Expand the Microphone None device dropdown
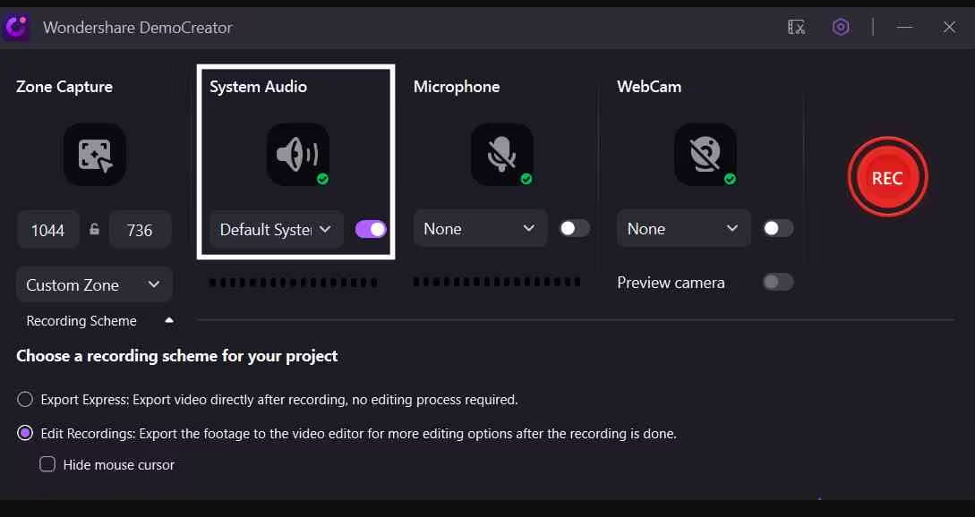Viewport: 977px width, 518px height. (480, 229)
